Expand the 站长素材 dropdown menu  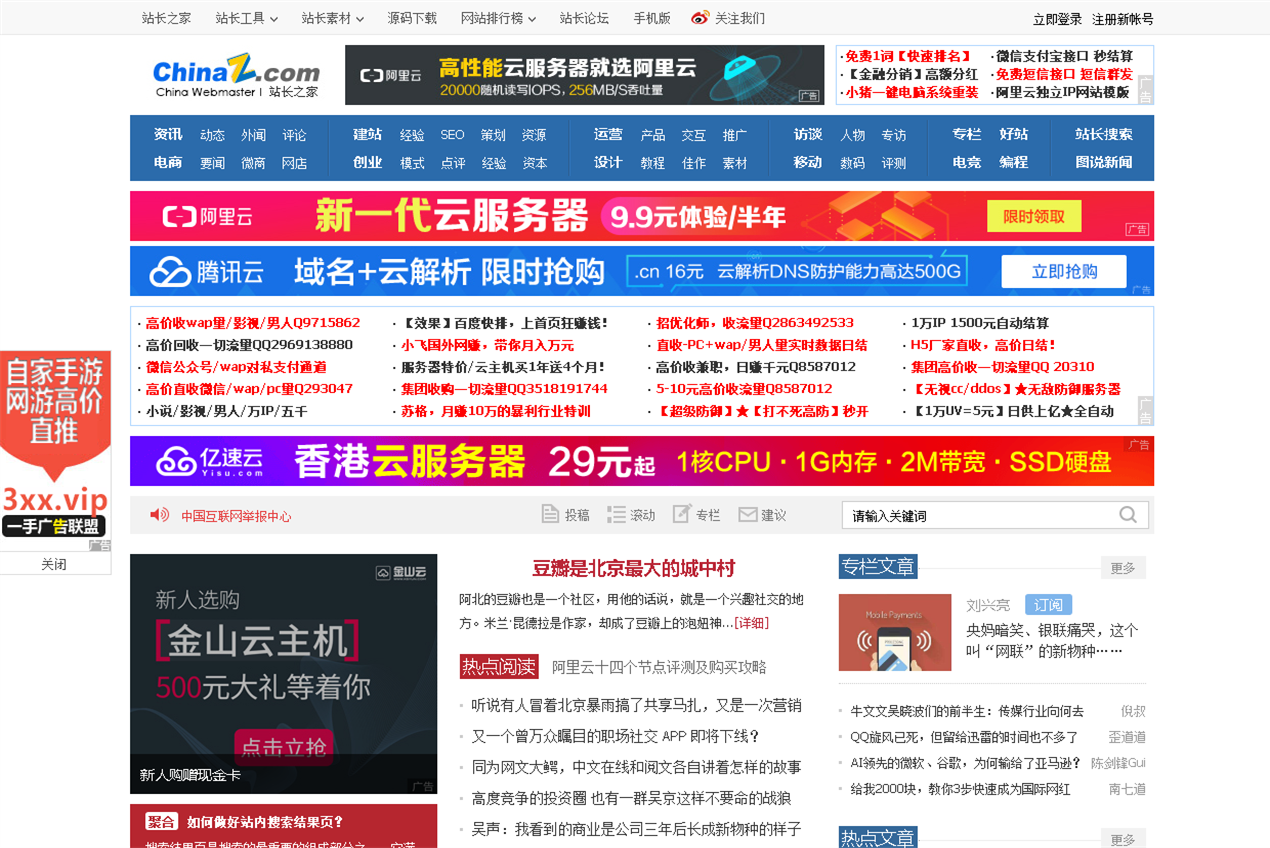coord(333,18)
